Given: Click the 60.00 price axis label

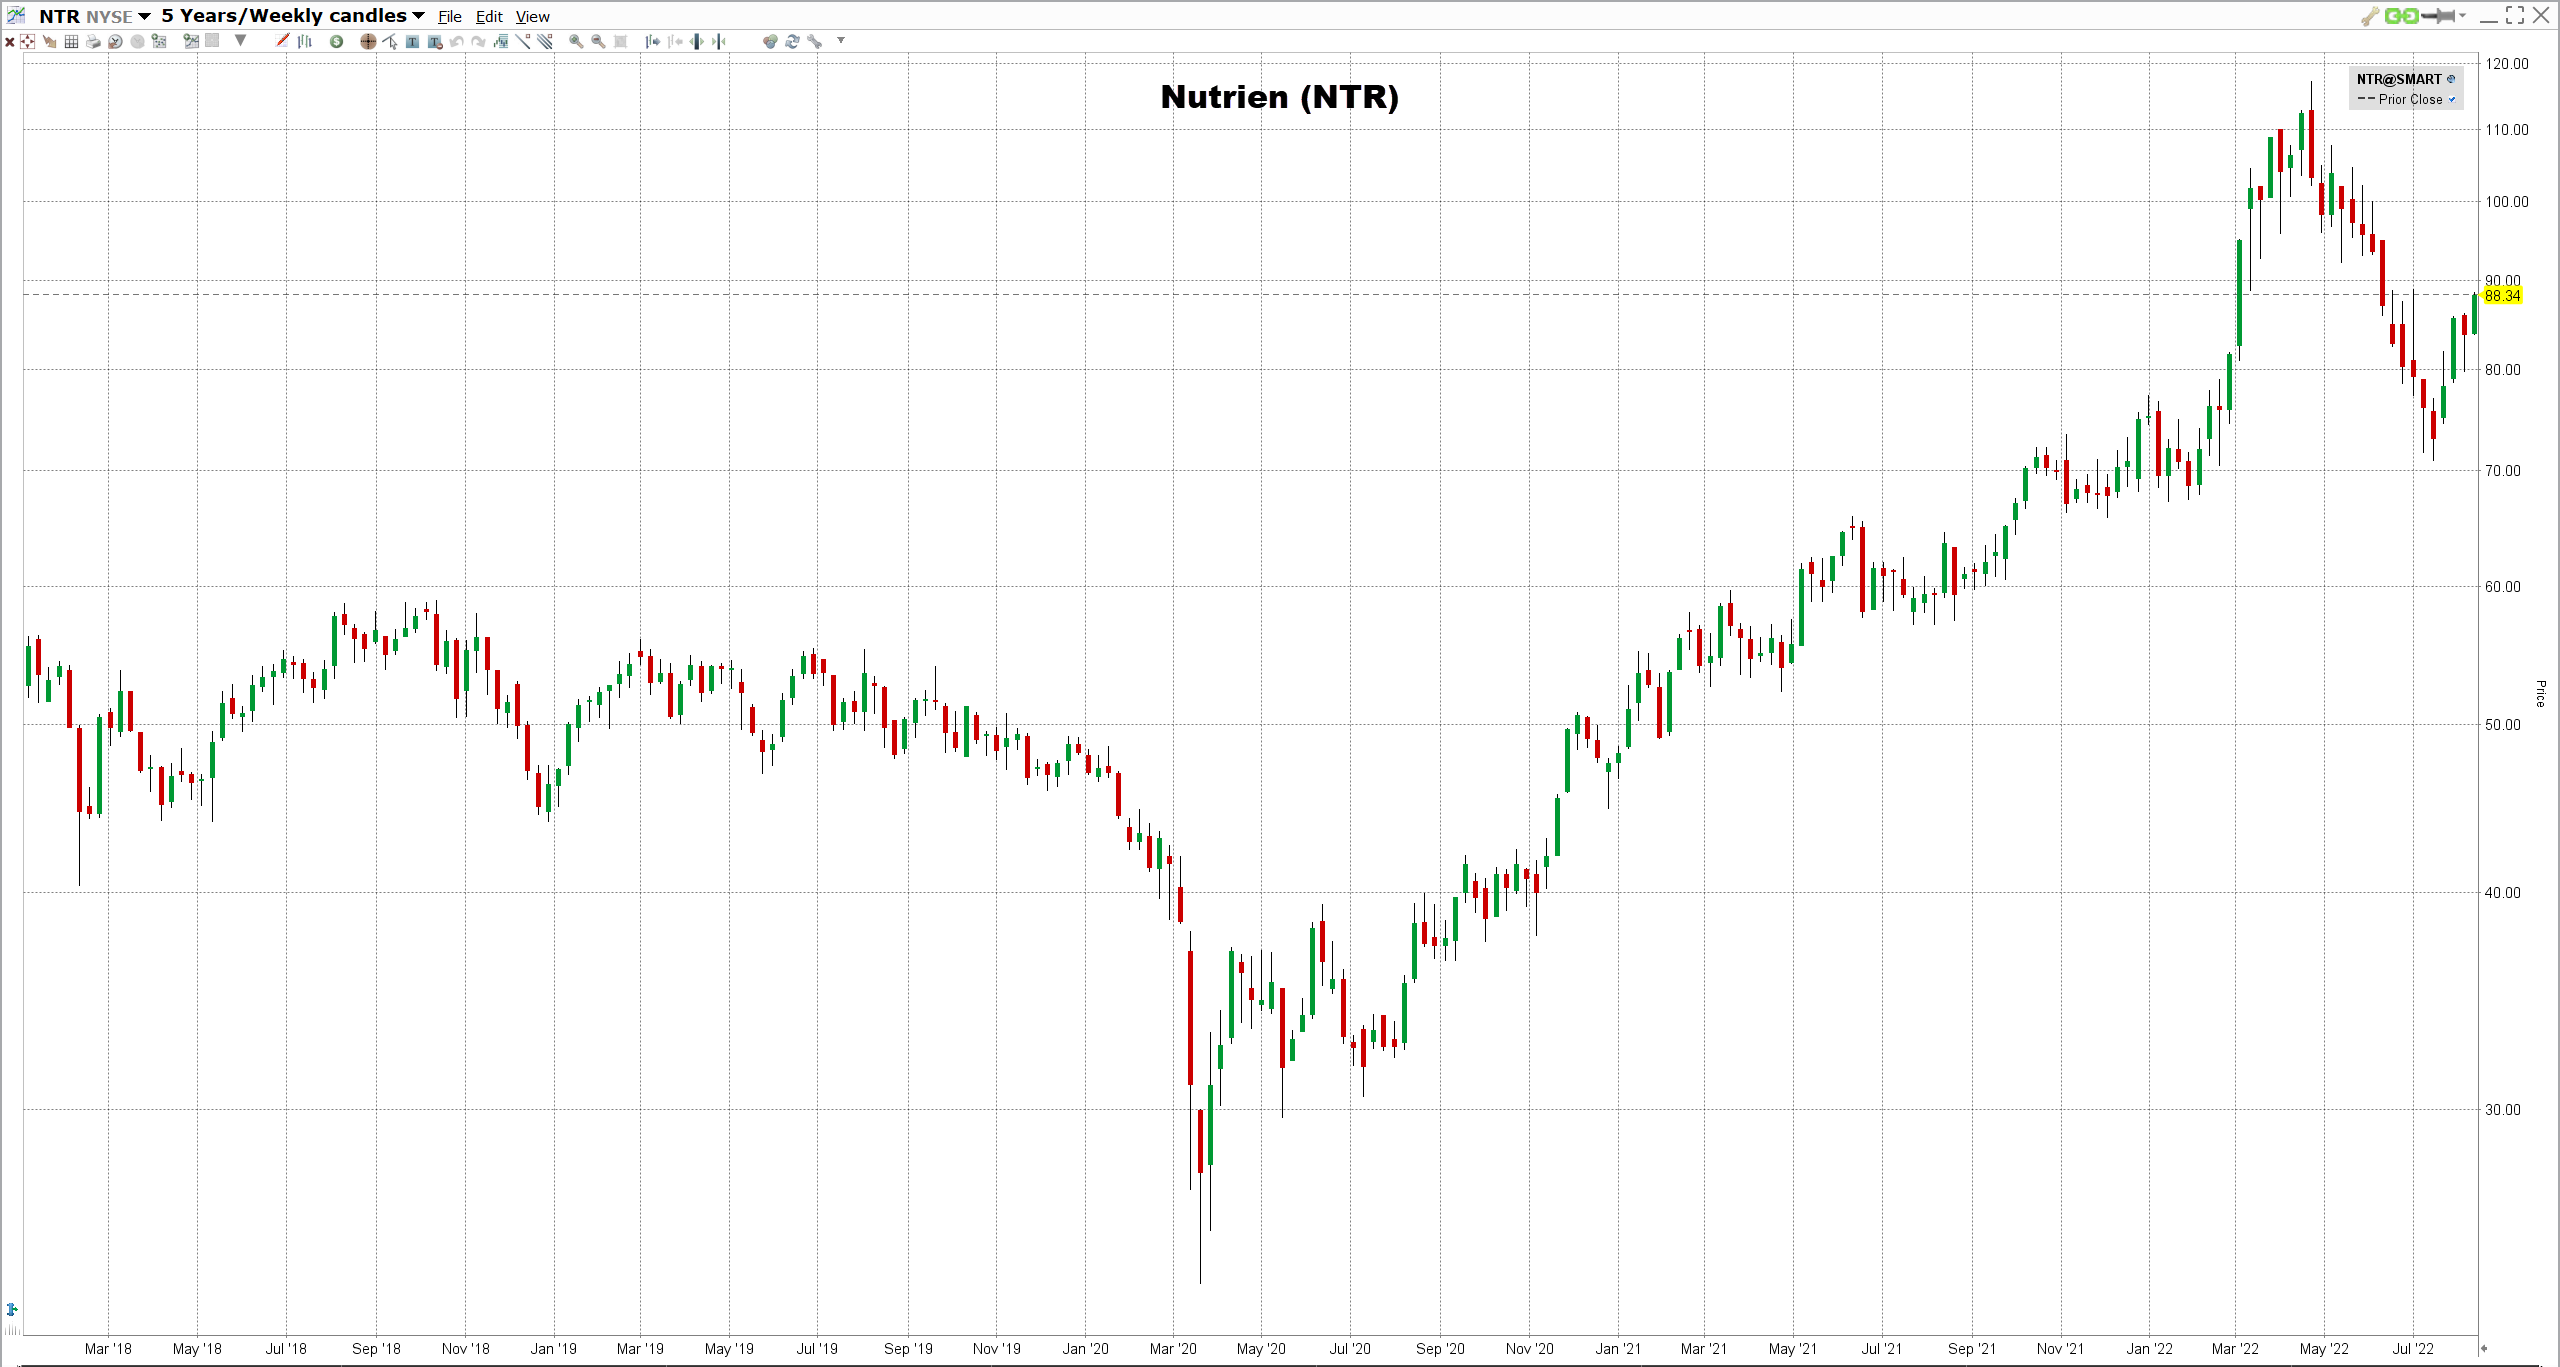Looking at the screenshot, I should pos(2503,586).
